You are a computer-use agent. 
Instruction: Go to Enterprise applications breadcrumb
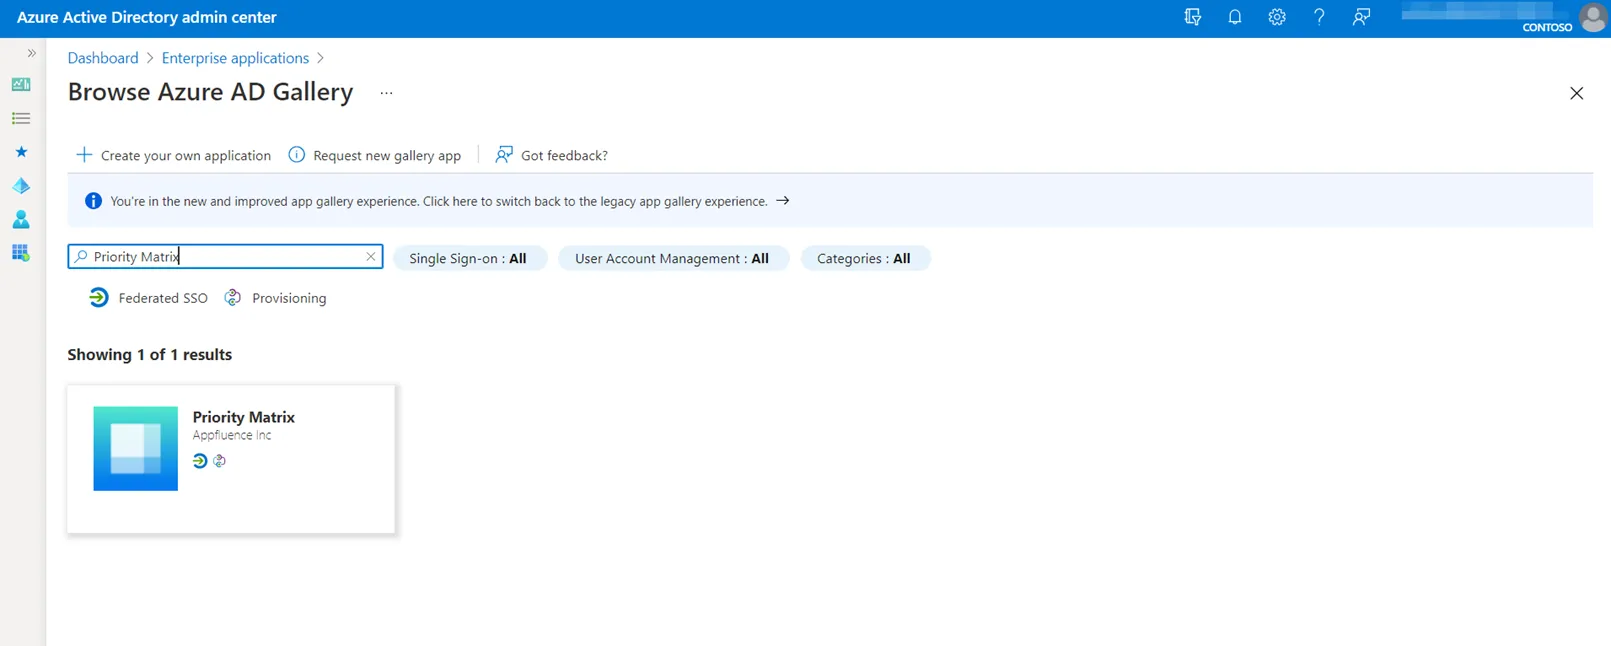pos(235,58)
